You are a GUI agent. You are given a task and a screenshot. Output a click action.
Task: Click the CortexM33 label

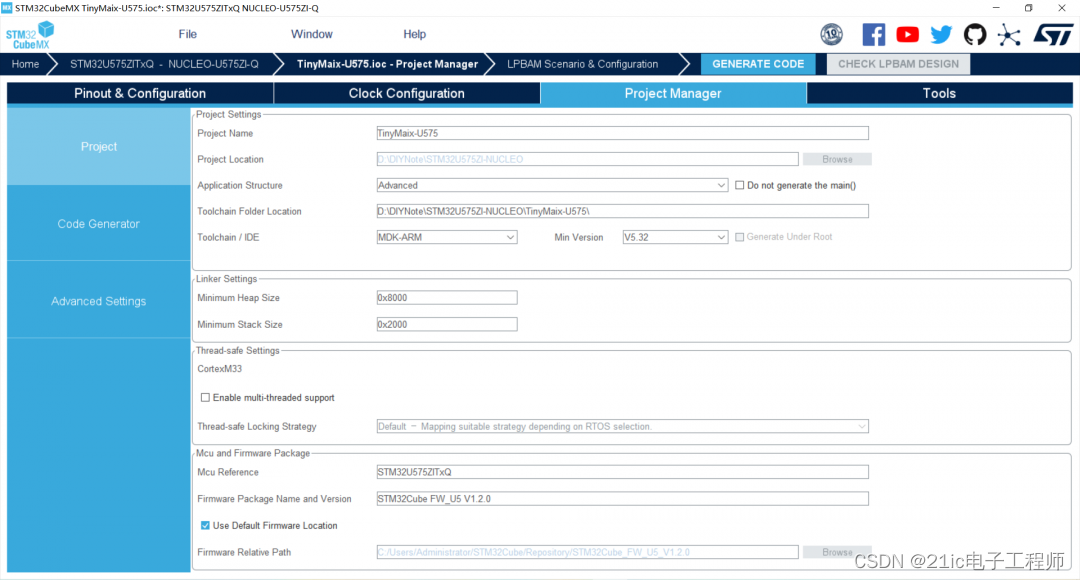[220, 369]
